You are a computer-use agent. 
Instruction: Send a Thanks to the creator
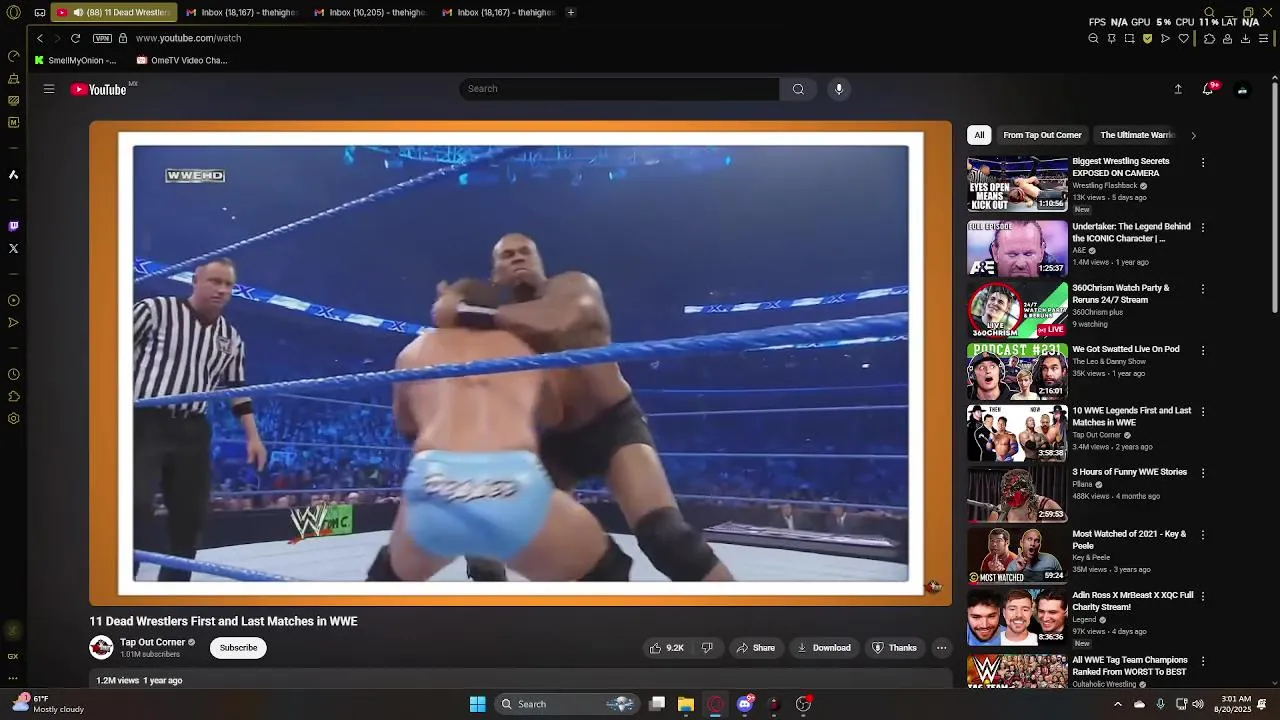894,648
